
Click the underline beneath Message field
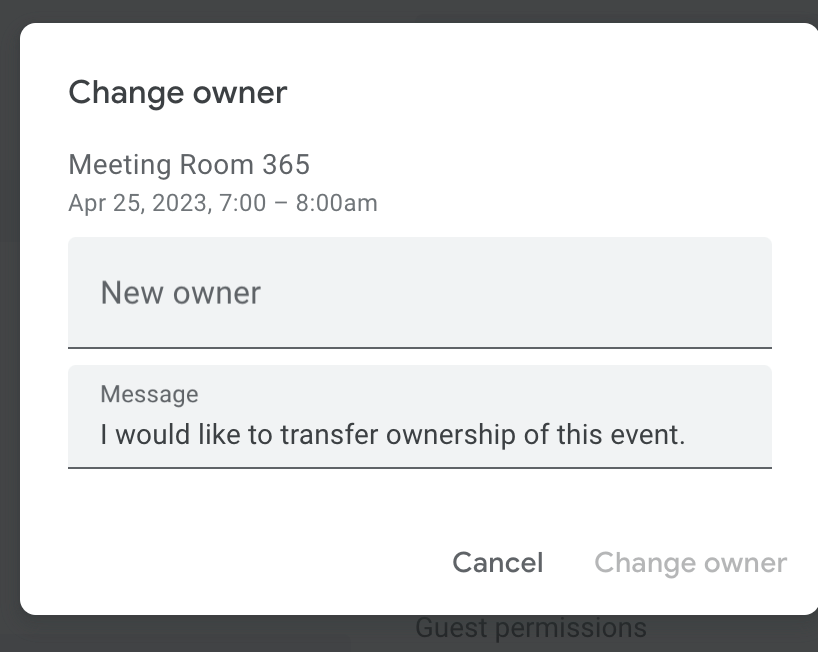[419, 467]
